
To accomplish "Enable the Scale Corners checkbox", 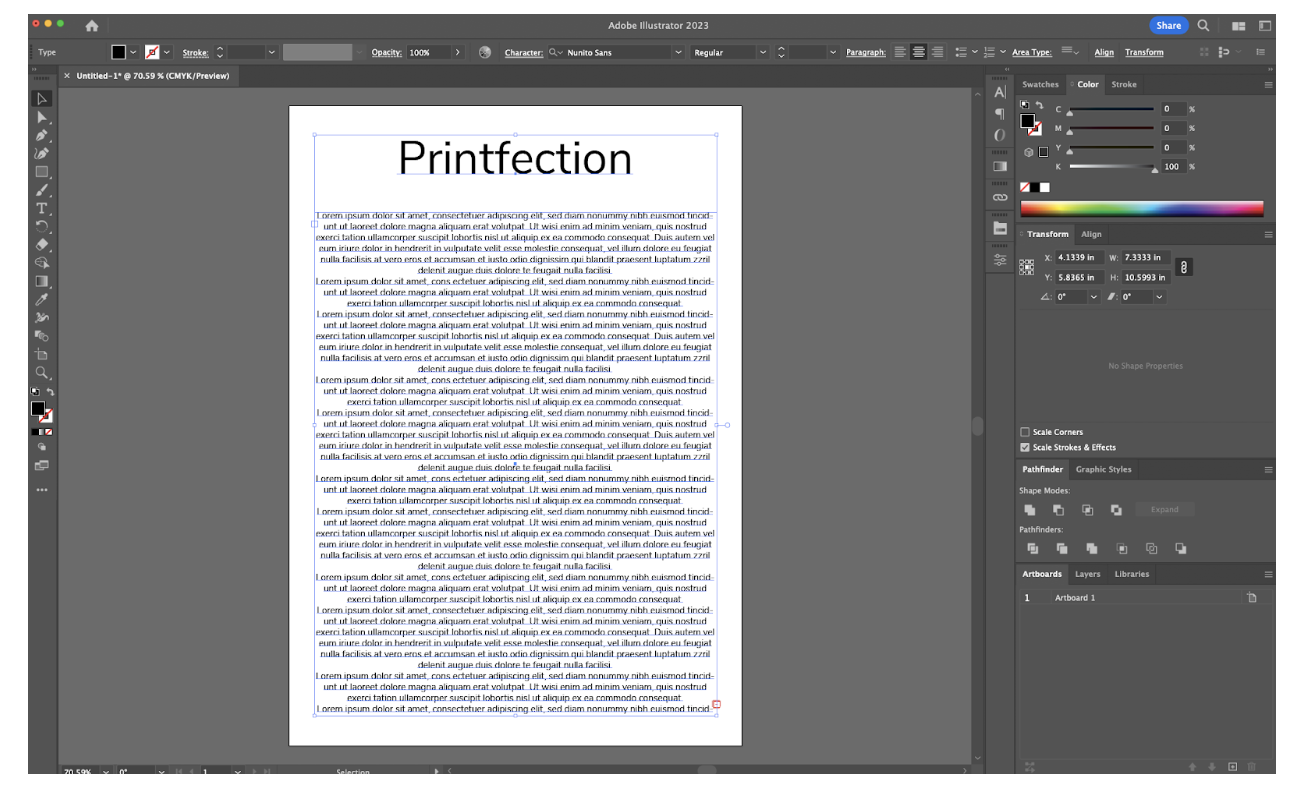I will (1025, 432).
